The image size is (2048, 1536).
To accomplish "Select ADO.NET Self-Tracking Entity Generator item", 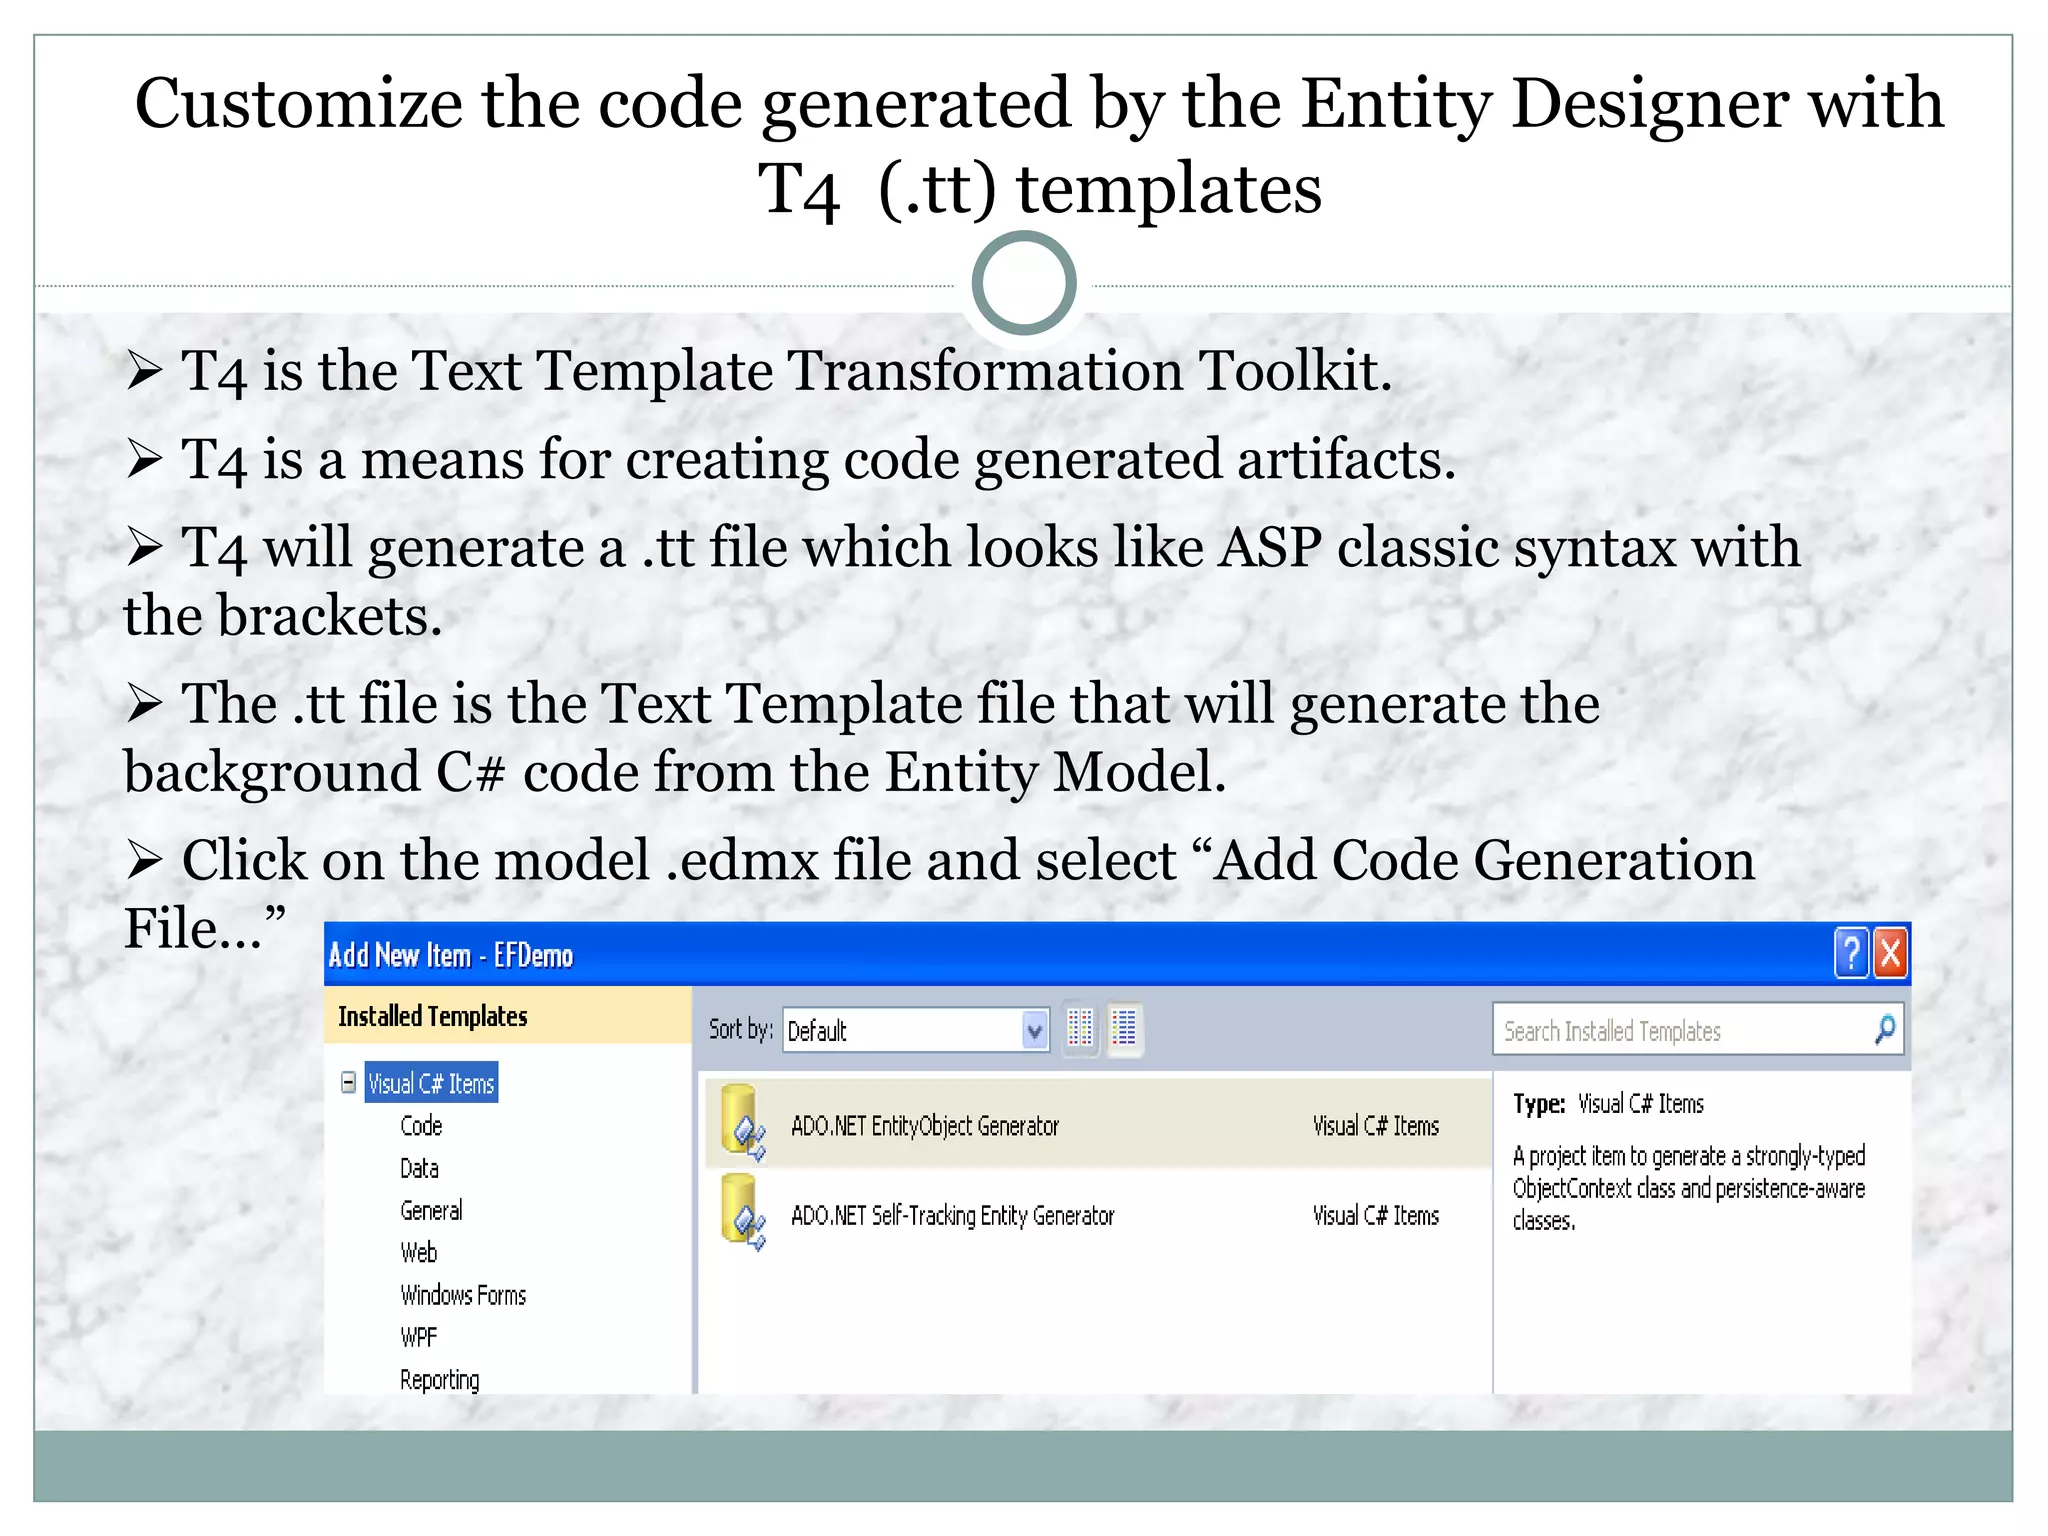I will (952, 1216).
